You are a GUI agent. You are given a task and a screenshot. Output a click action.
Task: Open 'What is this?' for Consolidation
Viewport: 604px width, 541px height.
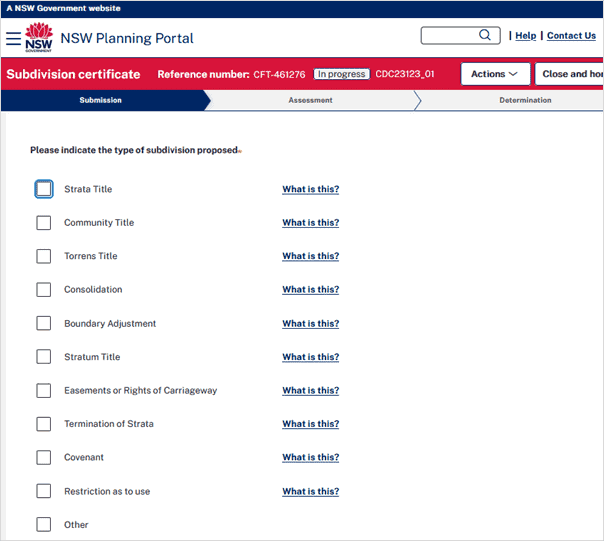tap(310, 290)
